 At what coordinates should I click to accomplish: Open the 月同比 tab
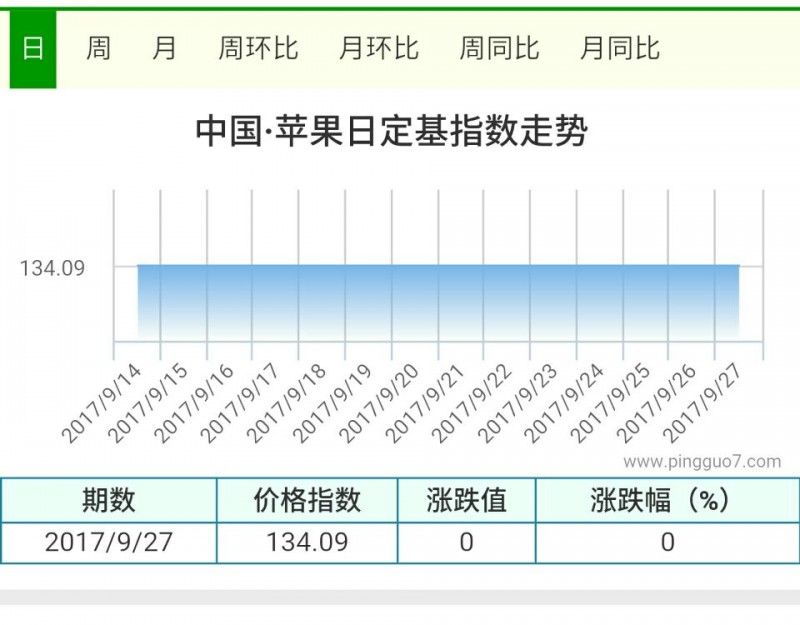(620, 49)
